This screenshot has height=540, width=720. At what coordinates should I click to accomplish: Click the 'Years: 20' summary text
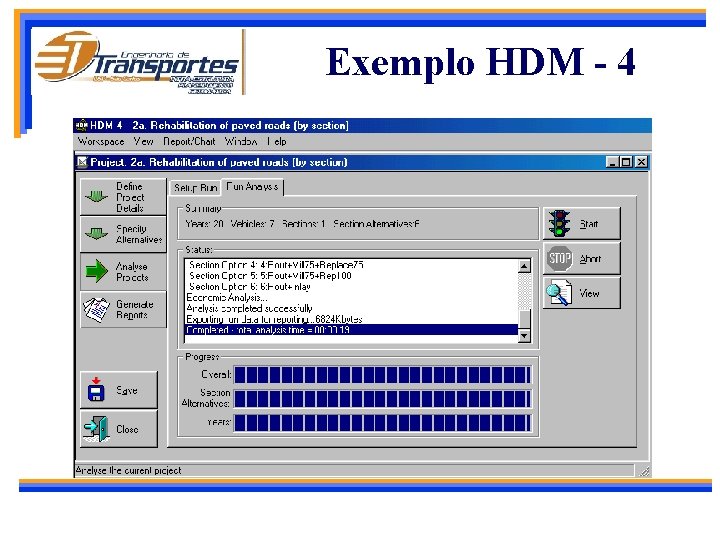(204, 224)
